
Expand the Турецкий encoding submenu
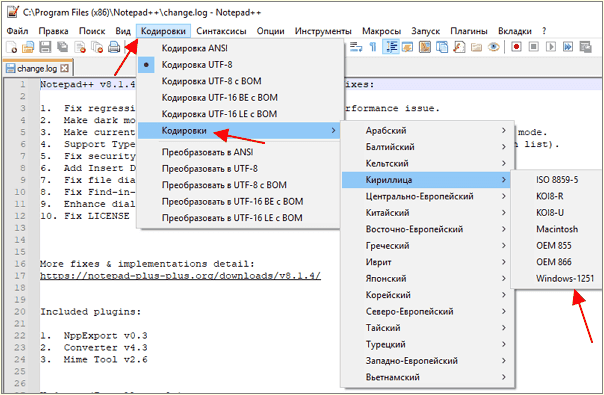(x=427, y=345)
